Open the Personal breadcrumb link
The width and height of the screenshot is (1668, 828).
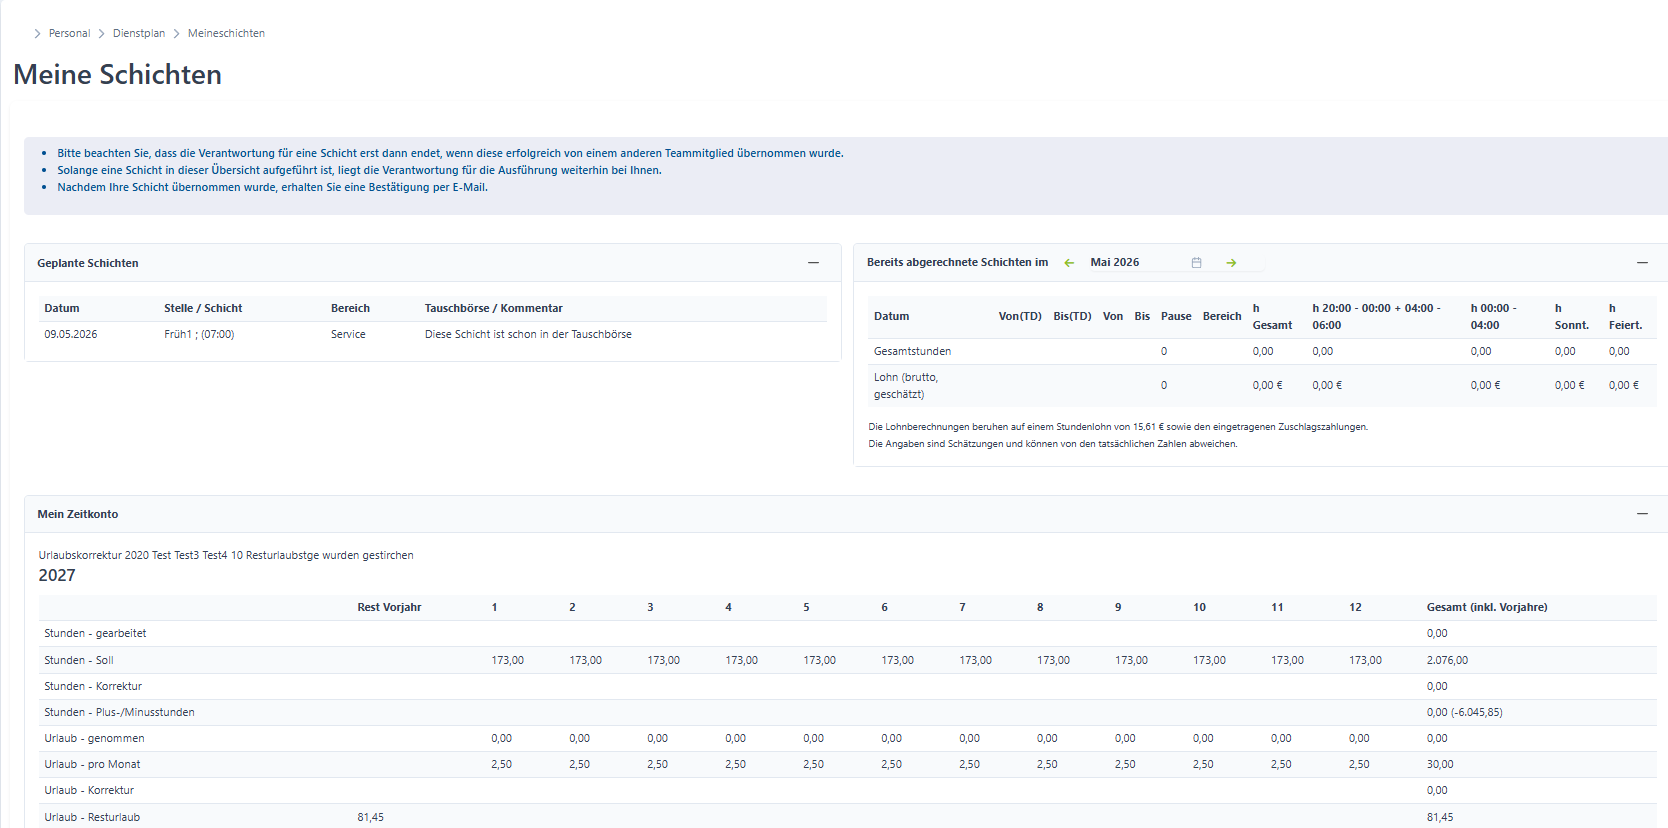pyautogui.click(x=69, y=34)
